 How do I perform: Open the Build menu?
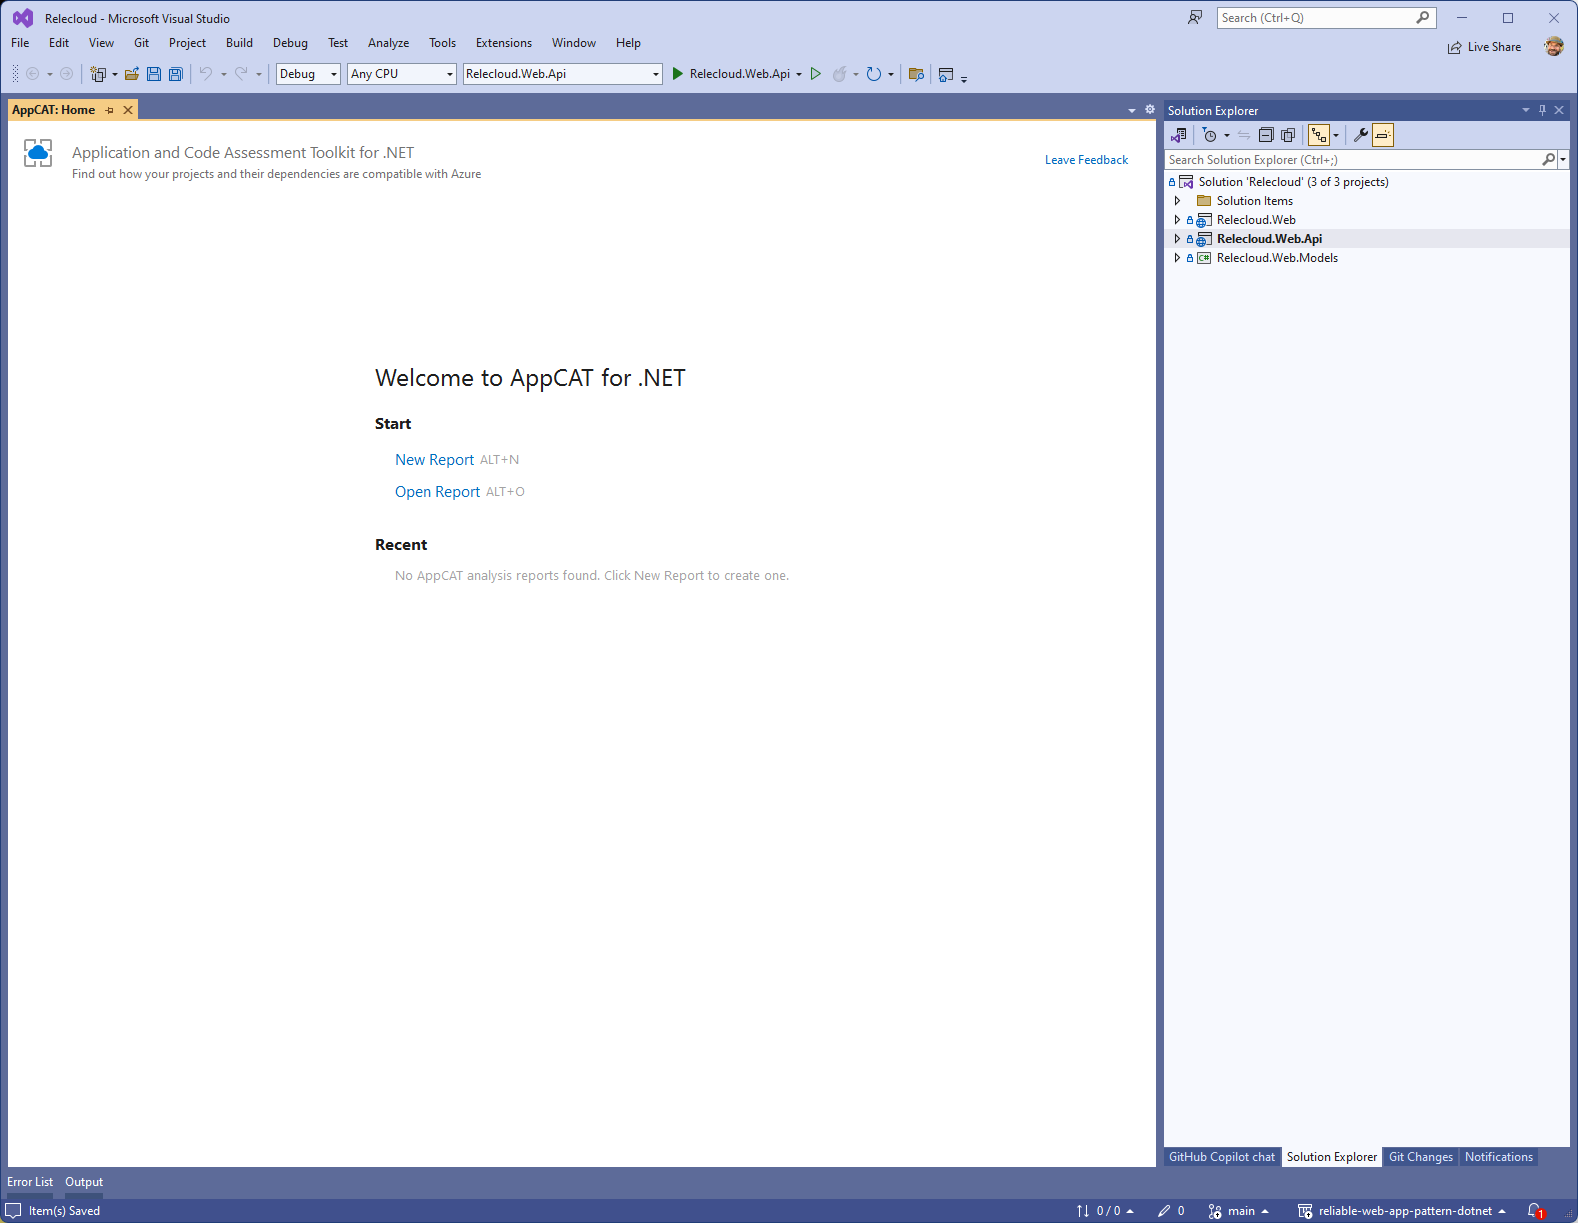(x=239, y=43)
